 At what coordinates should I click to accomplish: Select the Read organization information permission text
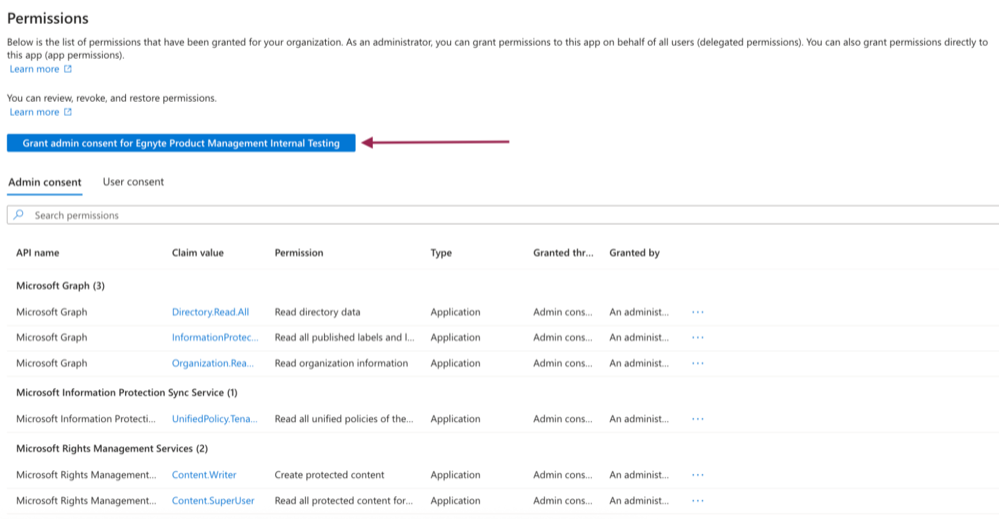341,363
